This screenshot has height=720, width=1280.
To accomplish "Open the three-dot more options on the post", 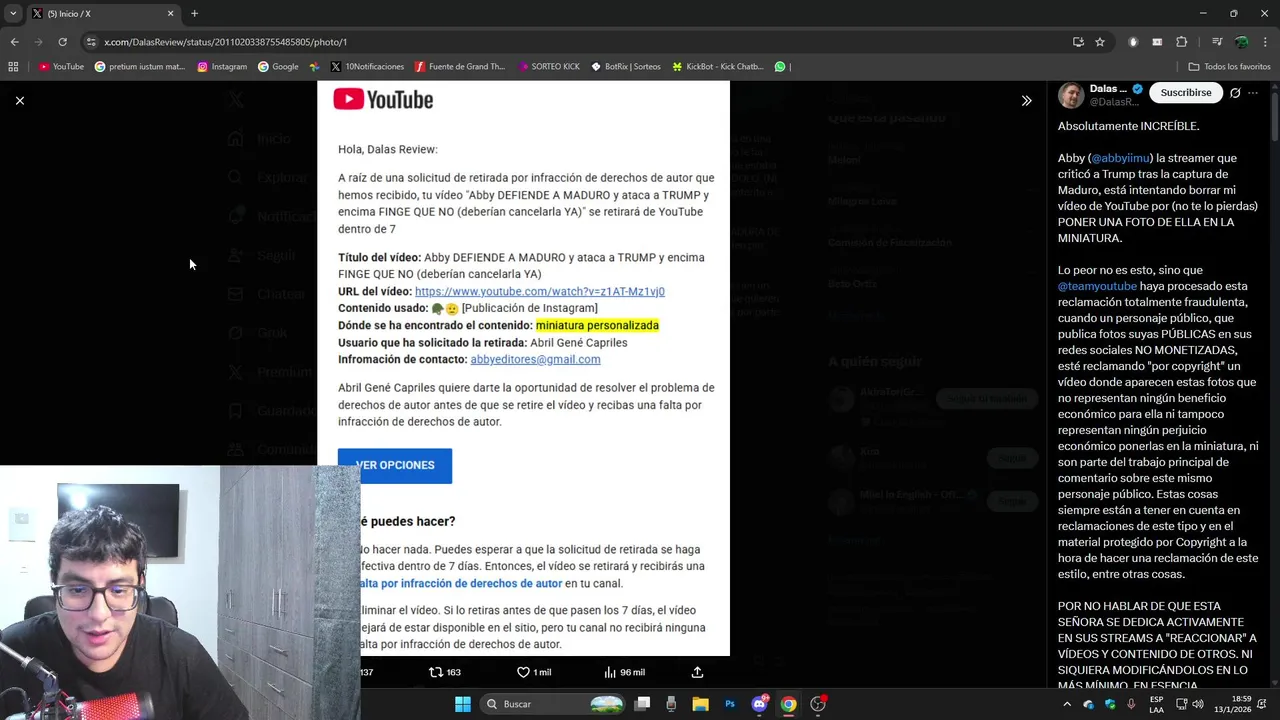I will click(1253, 93).
